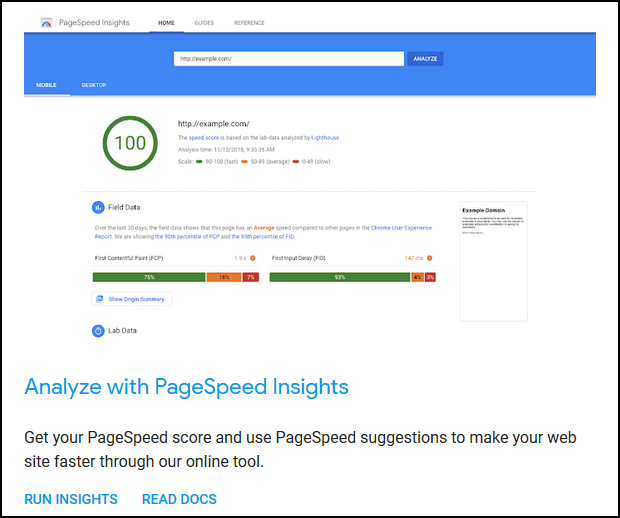Open the HOME tab
This screenshot has height=518, width=620.
pos(166,23)
